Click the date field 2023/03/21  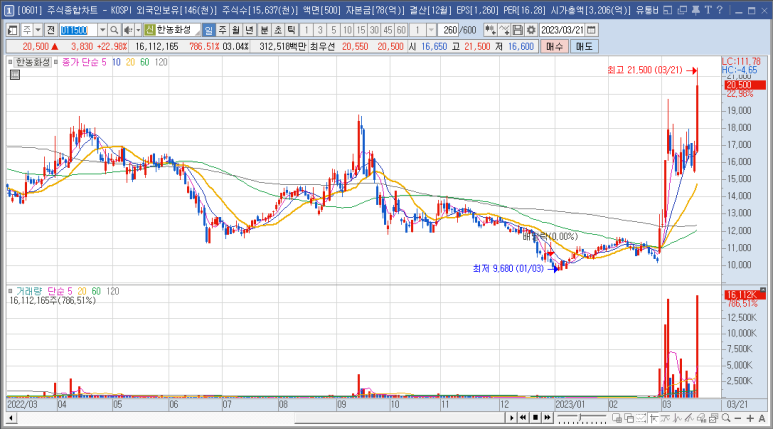click(562, 30)
